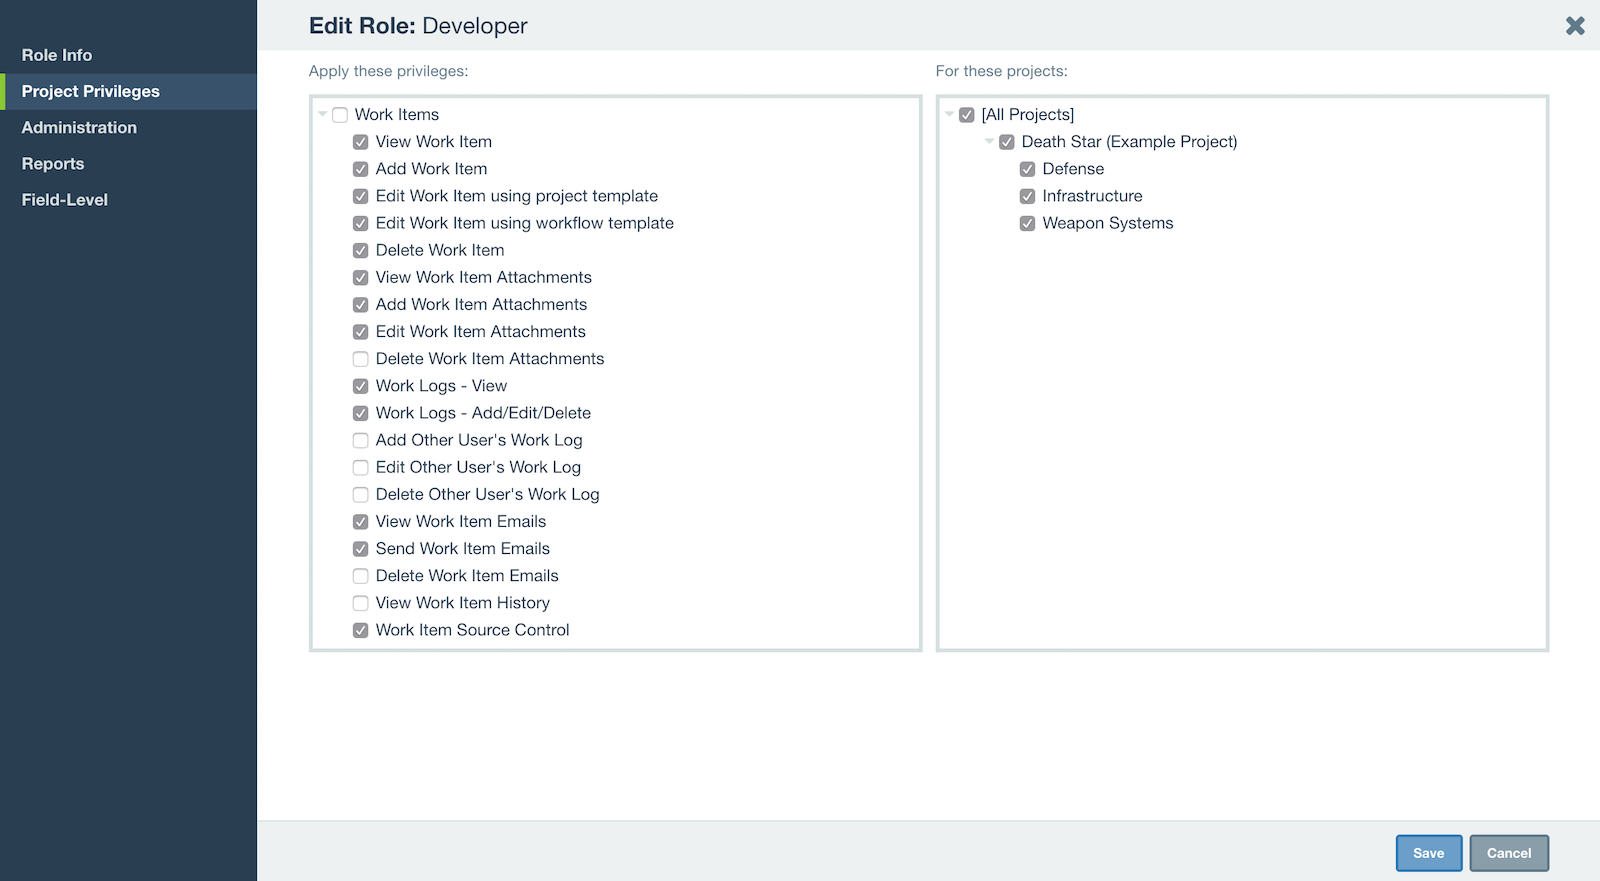Enable Edit Other User's Work Log

(x=361, y=467)
